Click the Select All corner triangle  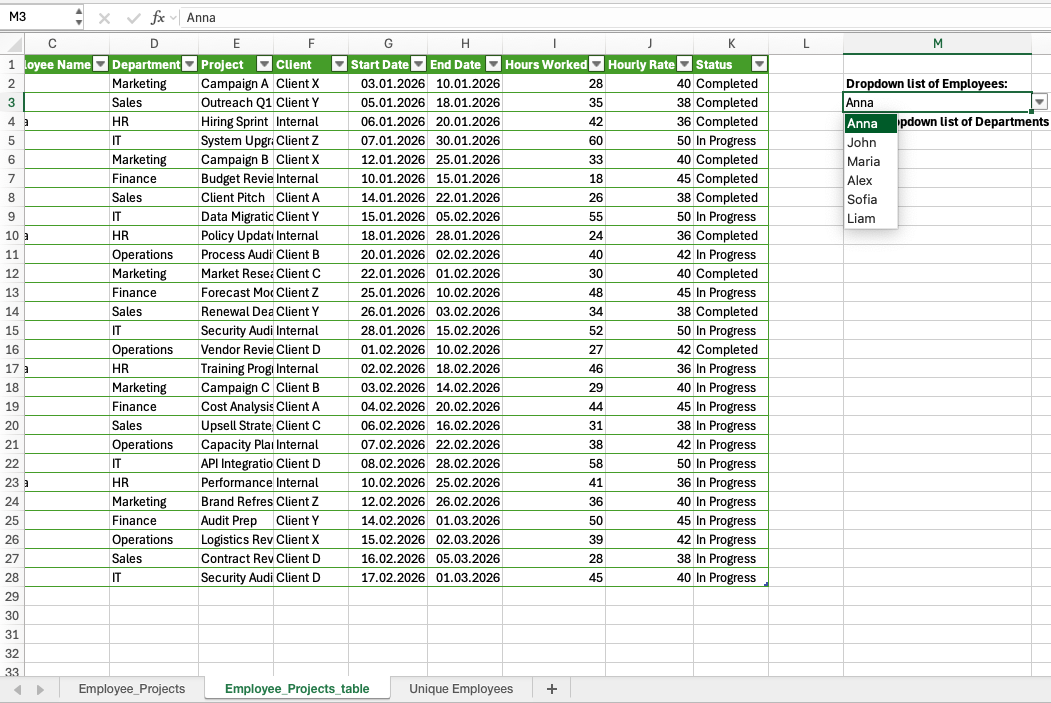pyautogui.click(x=12, y=43)
